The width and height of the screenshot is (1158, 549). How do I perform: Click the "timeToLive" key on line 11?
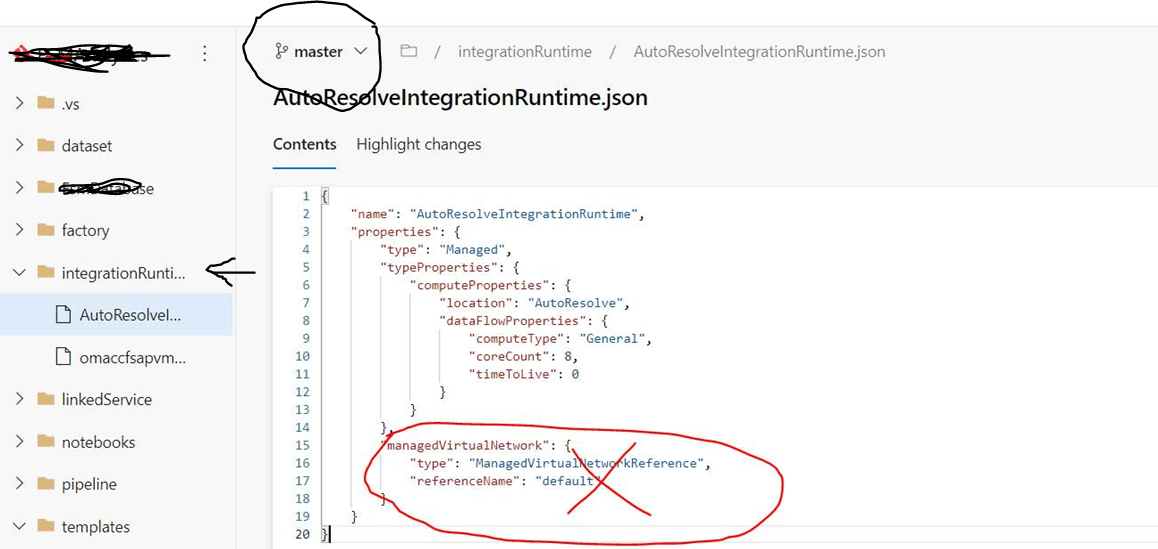(513, 374)
